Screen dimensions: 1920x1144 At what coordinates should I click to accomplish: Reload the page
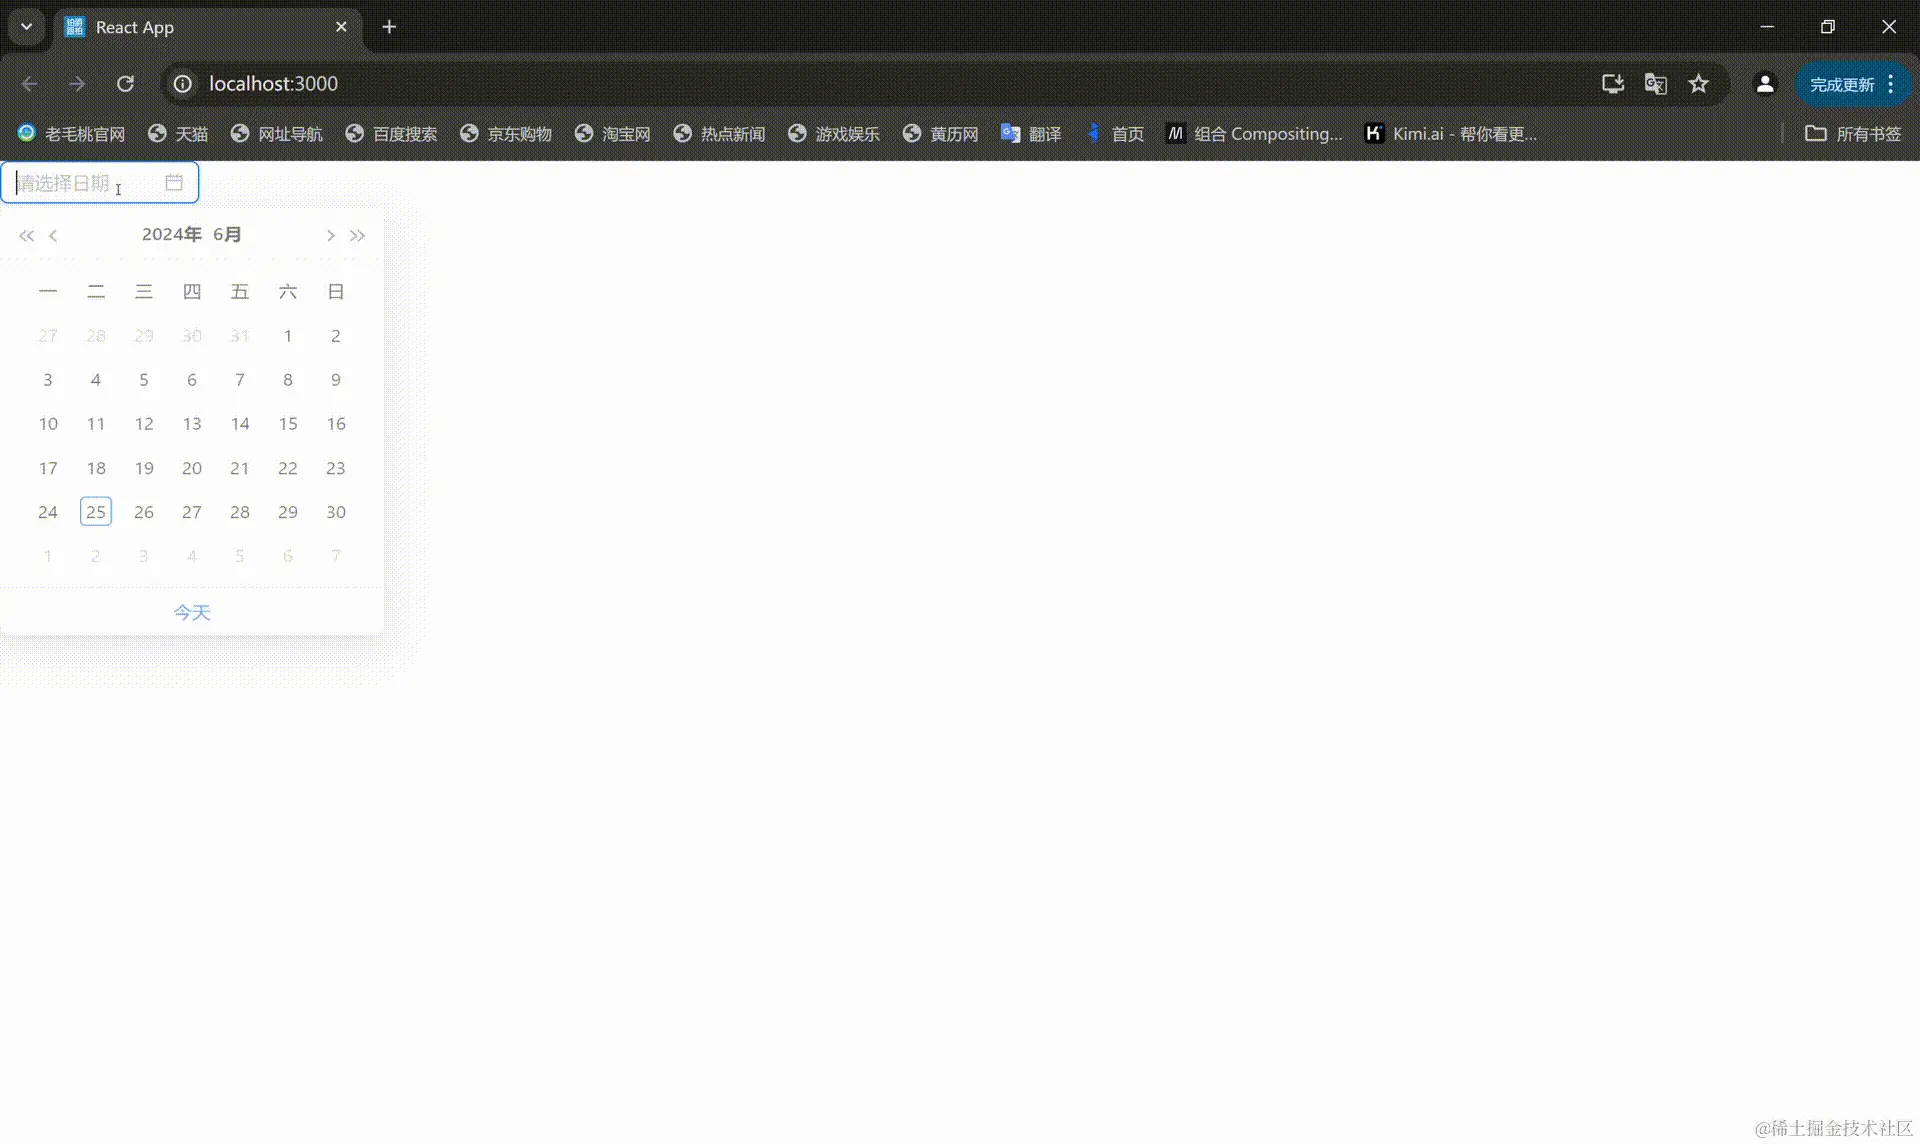point(125,84)
